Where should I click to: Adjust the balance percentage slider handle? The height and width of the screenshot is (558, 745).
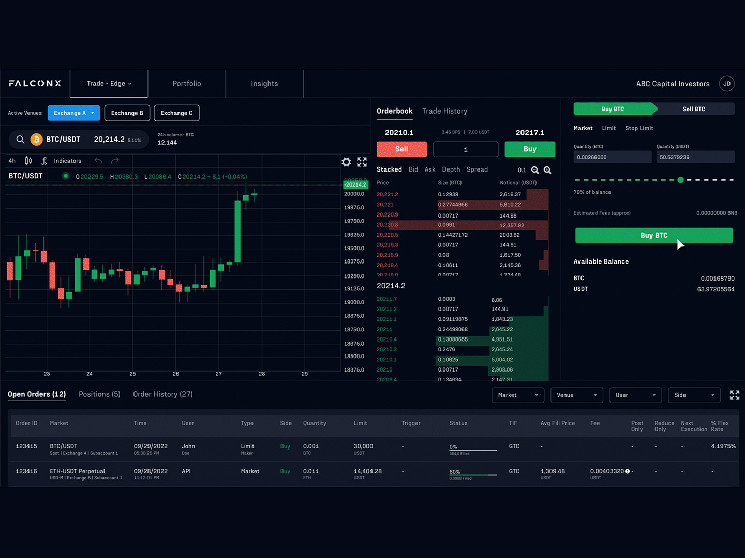(x=680, y=180)
